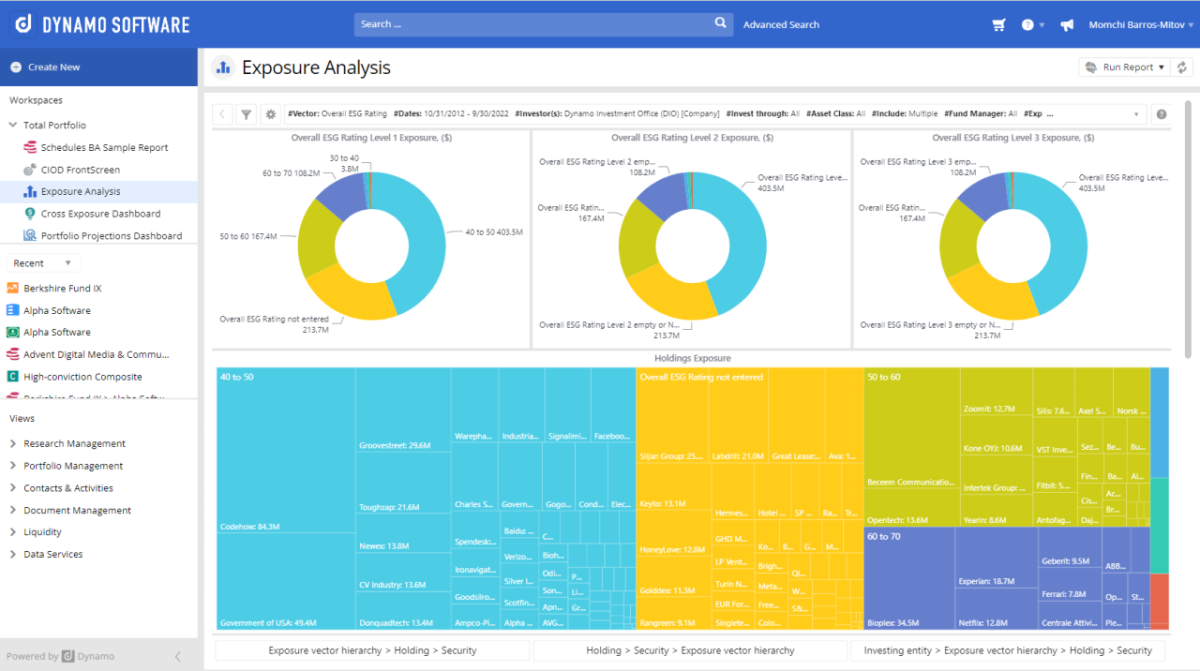The width and height of the screenshot is (1200, 671).
Task: Open the Advanced Search link
Action: (781, 25)
